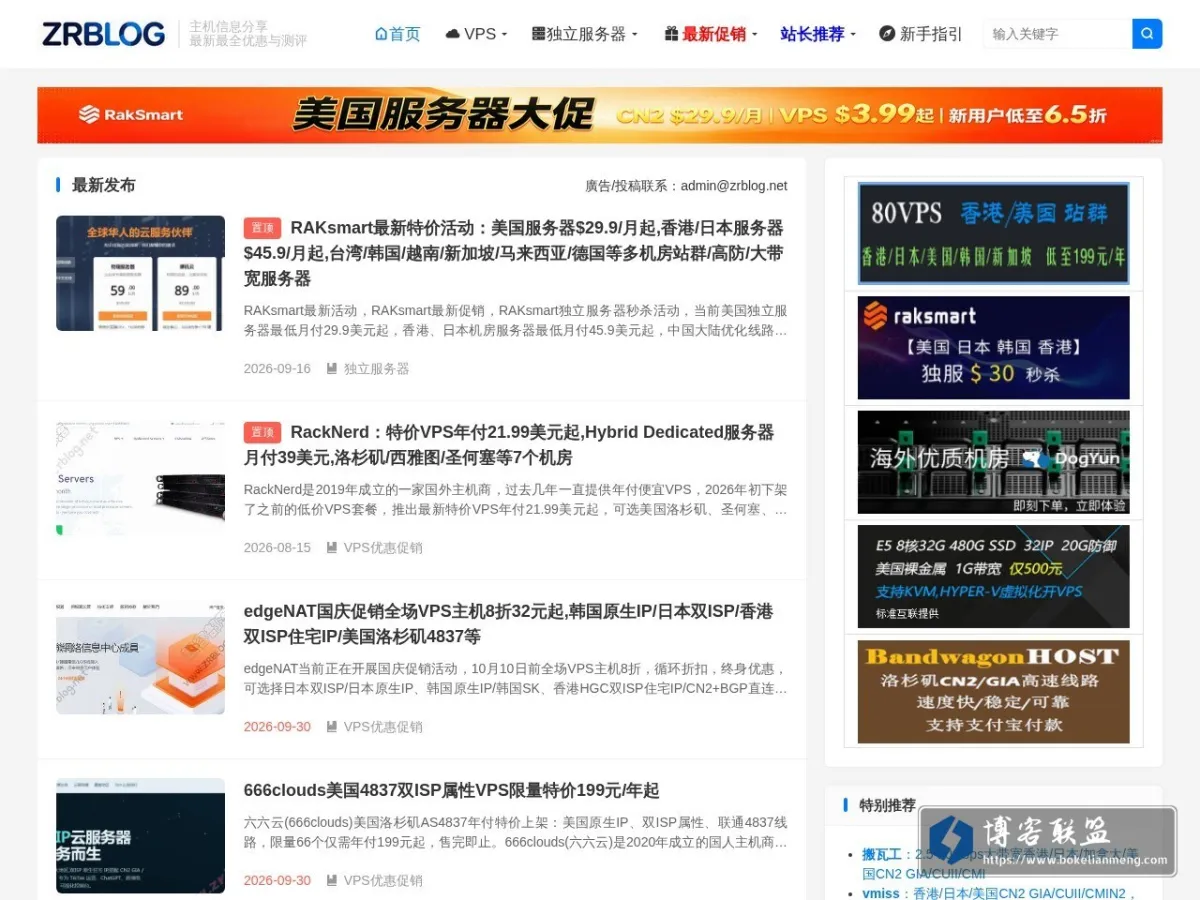Open edgeNAT国庆促销 article title
The height and width of the screenshot is (900, 1200).
point(508,624)
